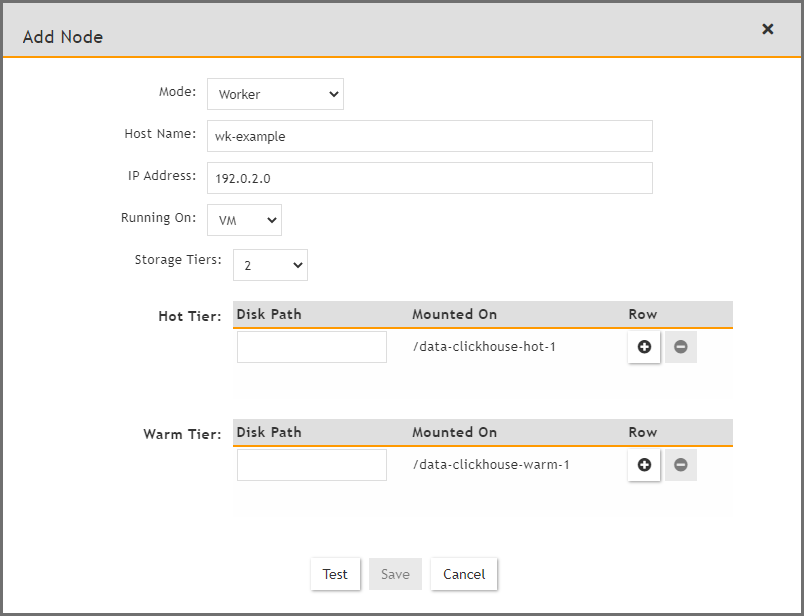Open the Storage Tiers dropdown
This screenshot has width=804, height=616.
point(270,264)
